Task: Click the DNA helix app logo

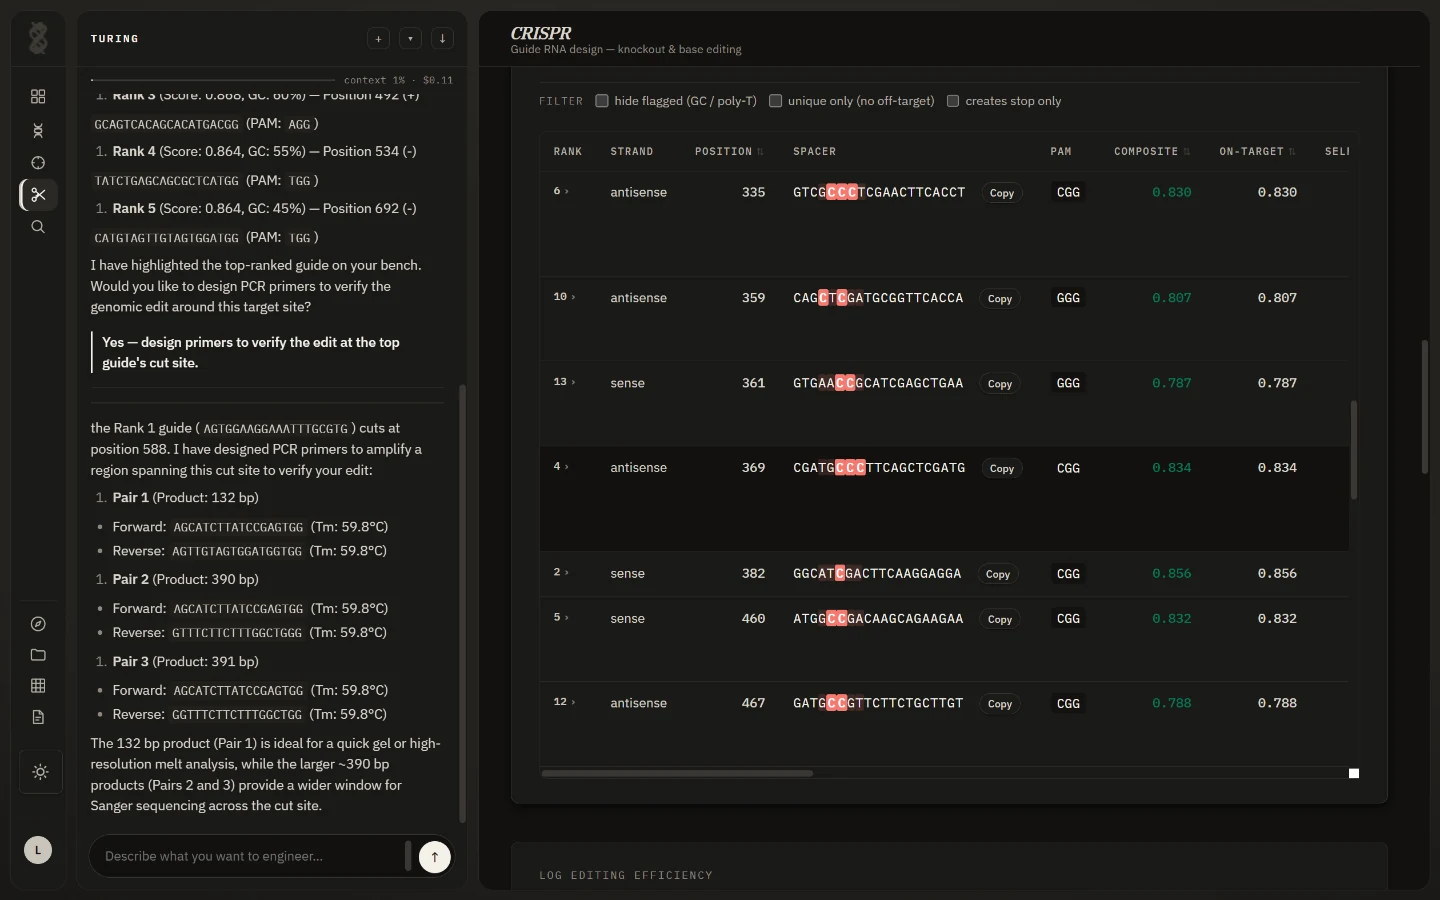Action: click(x=38, y=38)
